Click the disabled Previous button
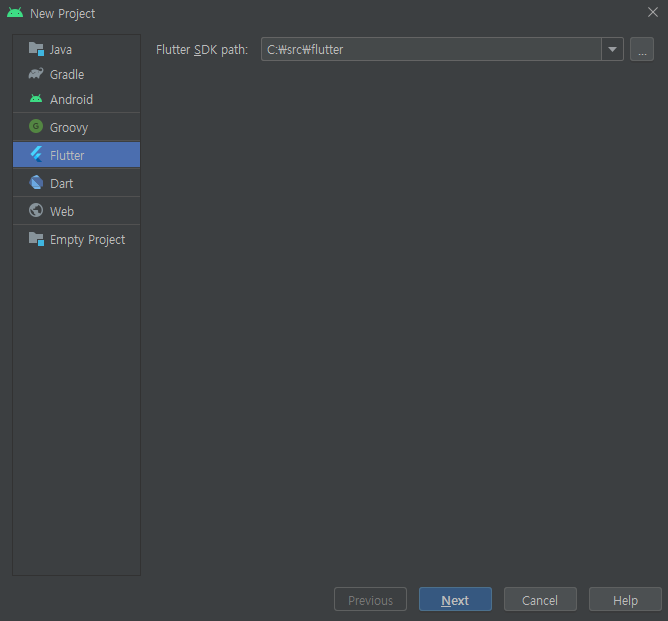Screen dimensions: 668x621 point(371,599)
